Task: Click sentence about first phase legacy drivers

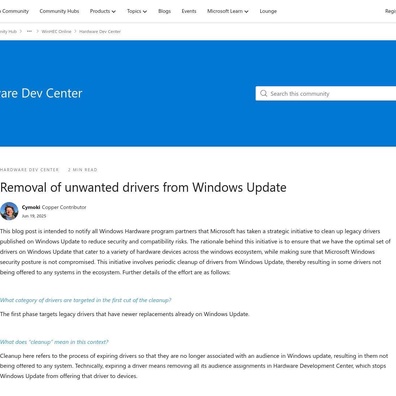Action: pyautogui.click(x=125, y=314)
